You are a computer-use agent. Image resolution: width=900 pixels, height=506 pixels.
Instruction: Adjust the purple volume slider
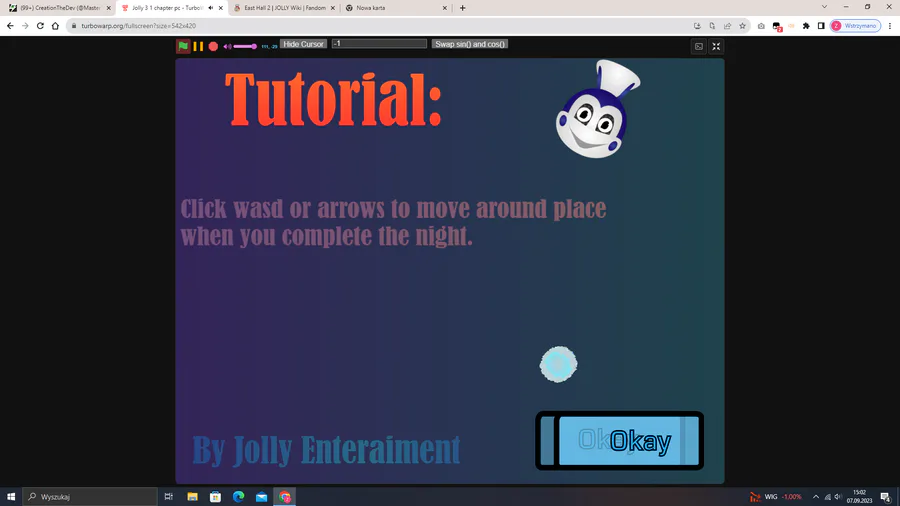pos(245,46)
